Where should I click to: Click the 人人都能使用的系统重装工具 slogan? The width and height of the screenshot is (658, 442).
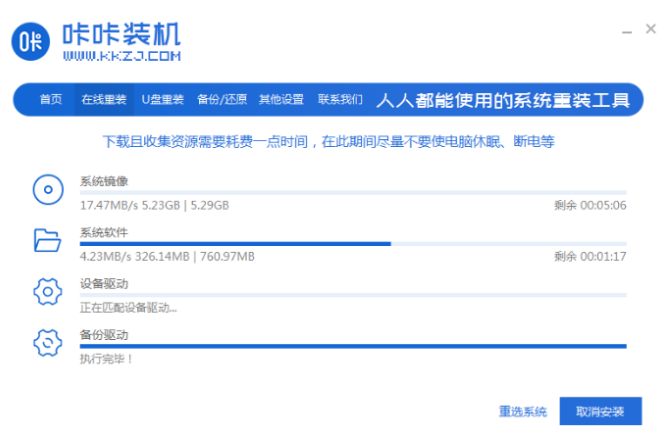click(503, 100)
